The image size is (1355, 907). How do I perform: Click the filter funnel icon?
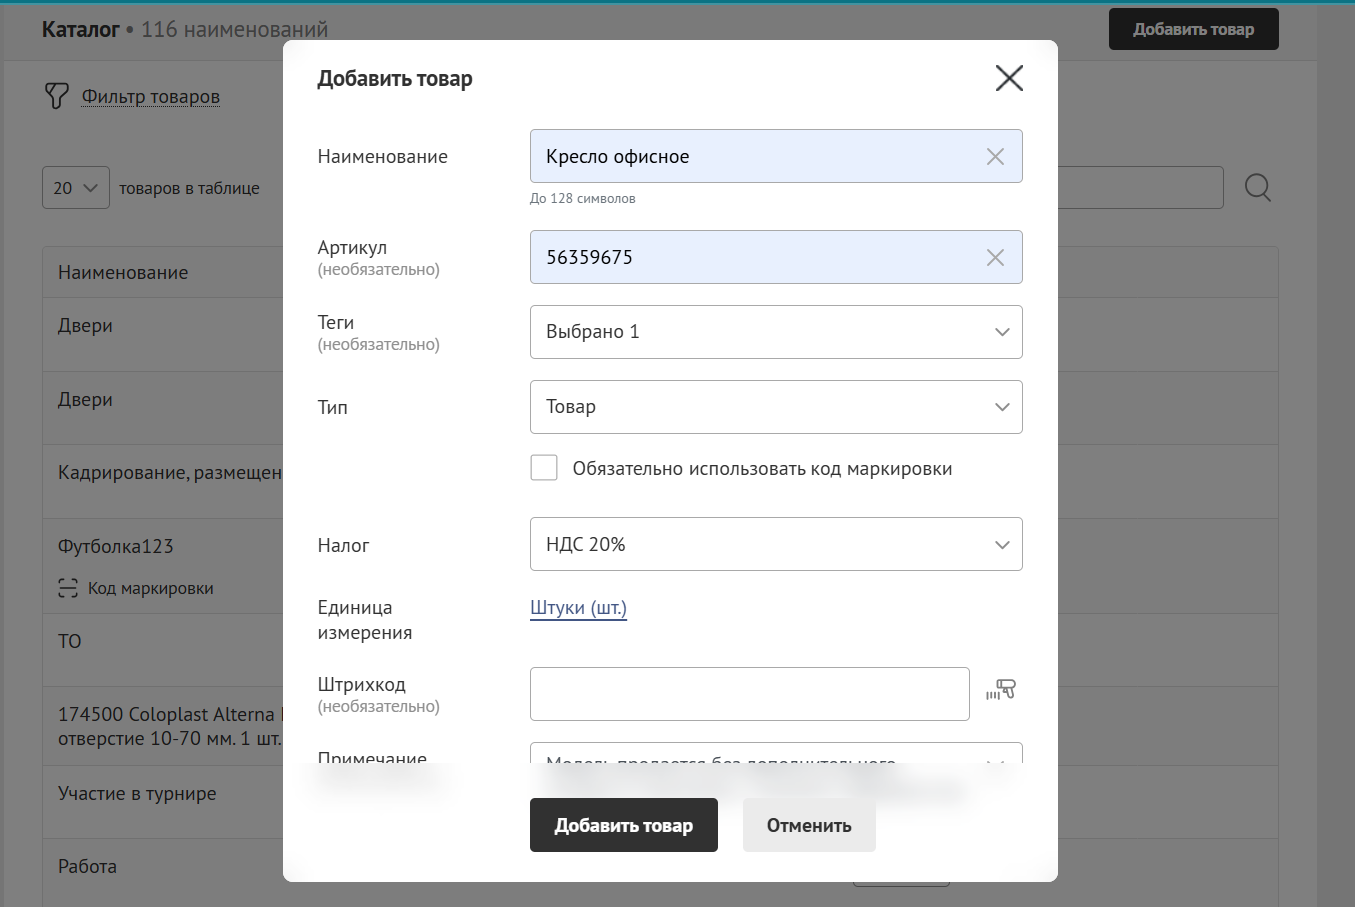56,96
